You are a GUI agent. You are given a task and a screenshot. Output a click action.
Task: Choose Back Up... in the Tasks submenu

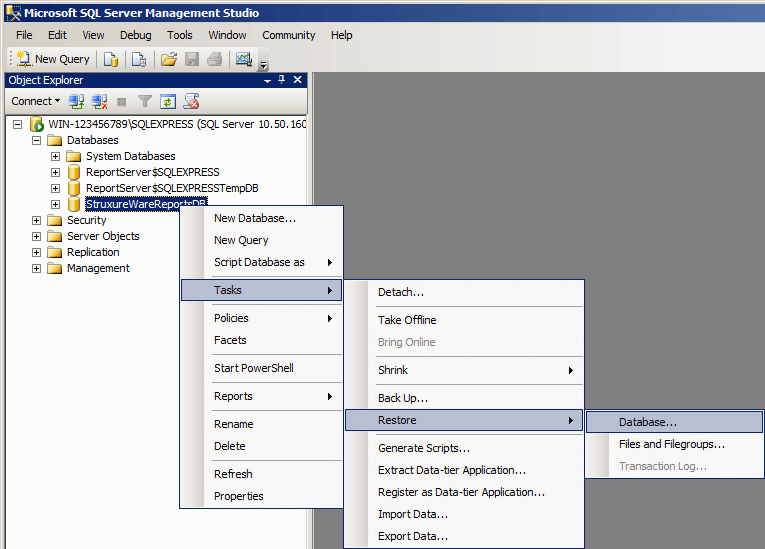click(402, 398)
